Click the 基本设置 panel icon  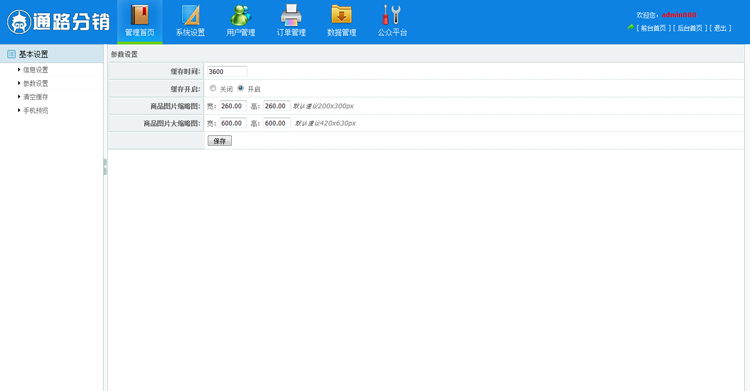(11, 54)
